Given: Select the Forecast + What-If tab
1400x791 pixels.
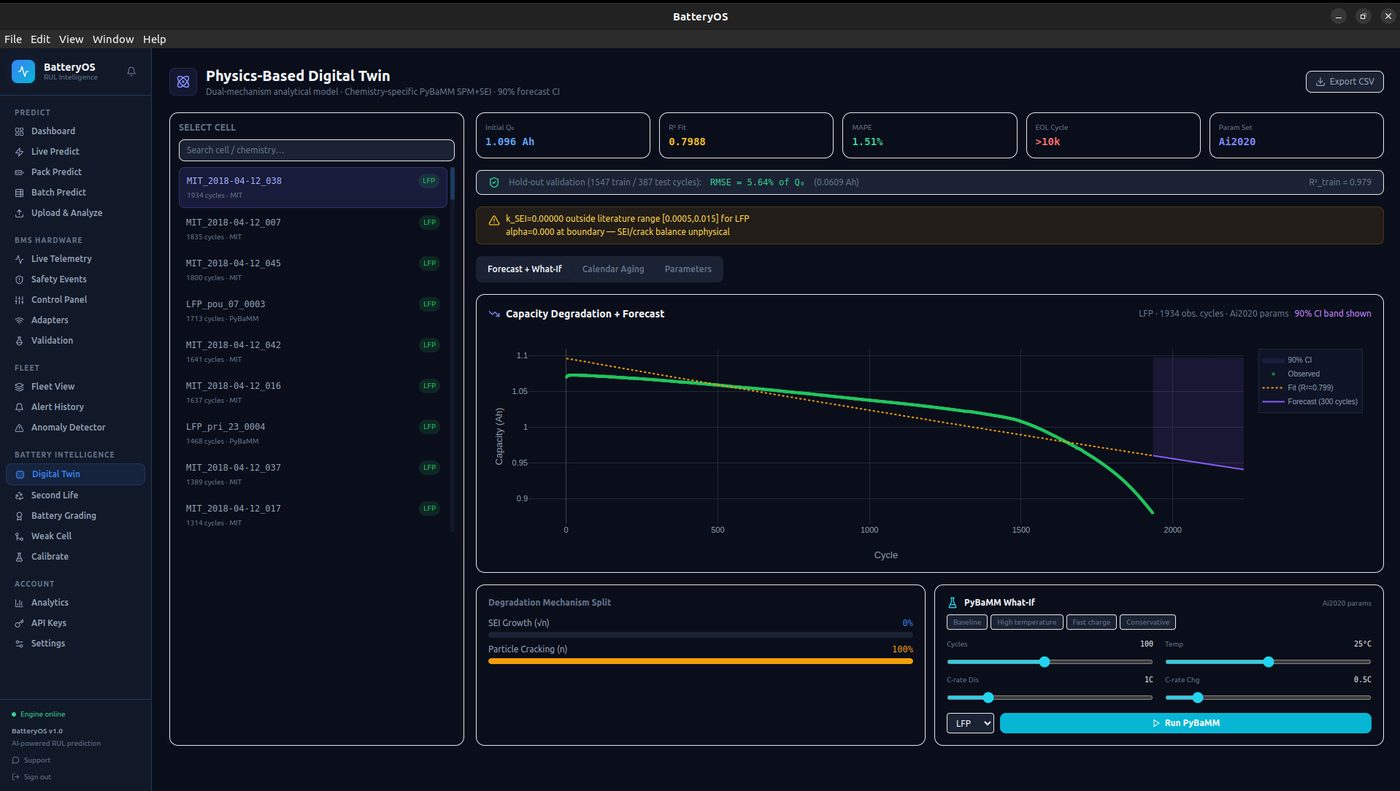Looking at the screenshot, I should (x=524, y=269).
